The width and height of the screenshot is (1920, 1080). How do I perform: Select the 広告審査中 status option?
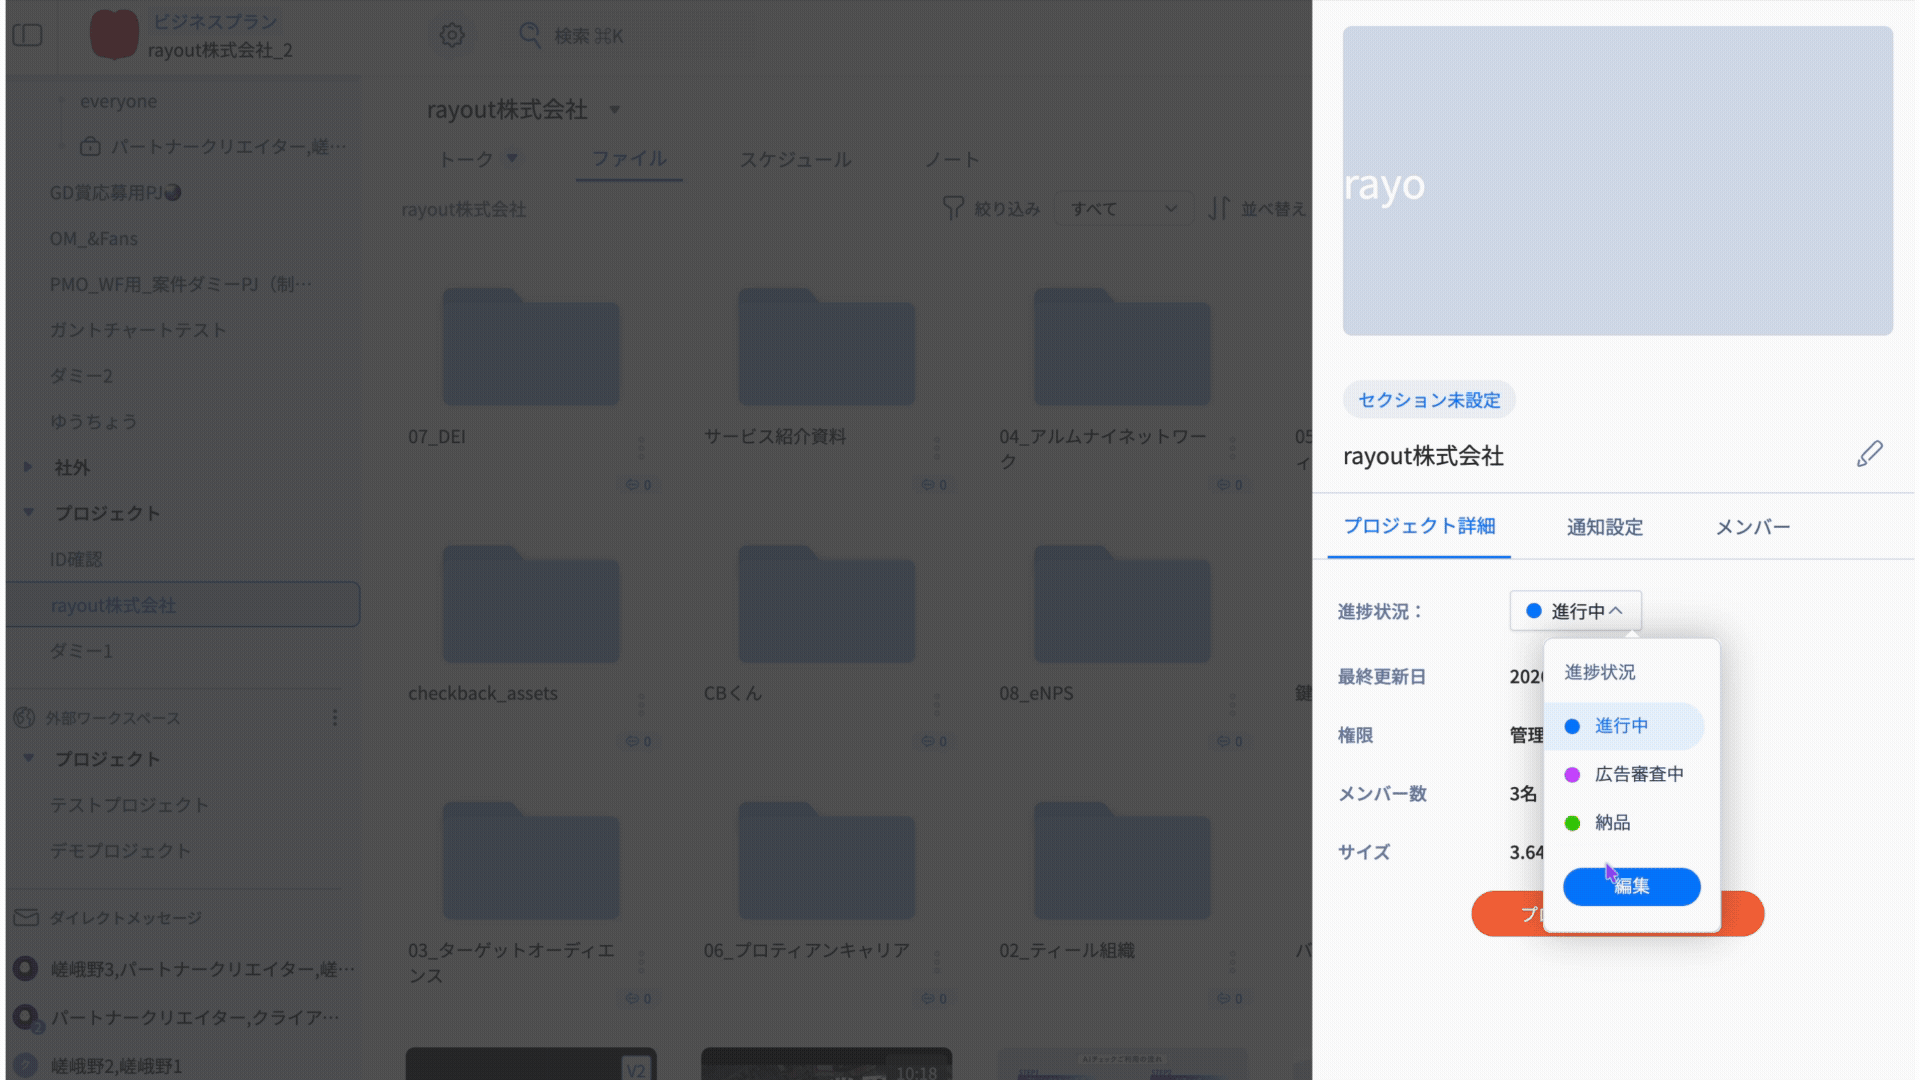pos(1638,774)
